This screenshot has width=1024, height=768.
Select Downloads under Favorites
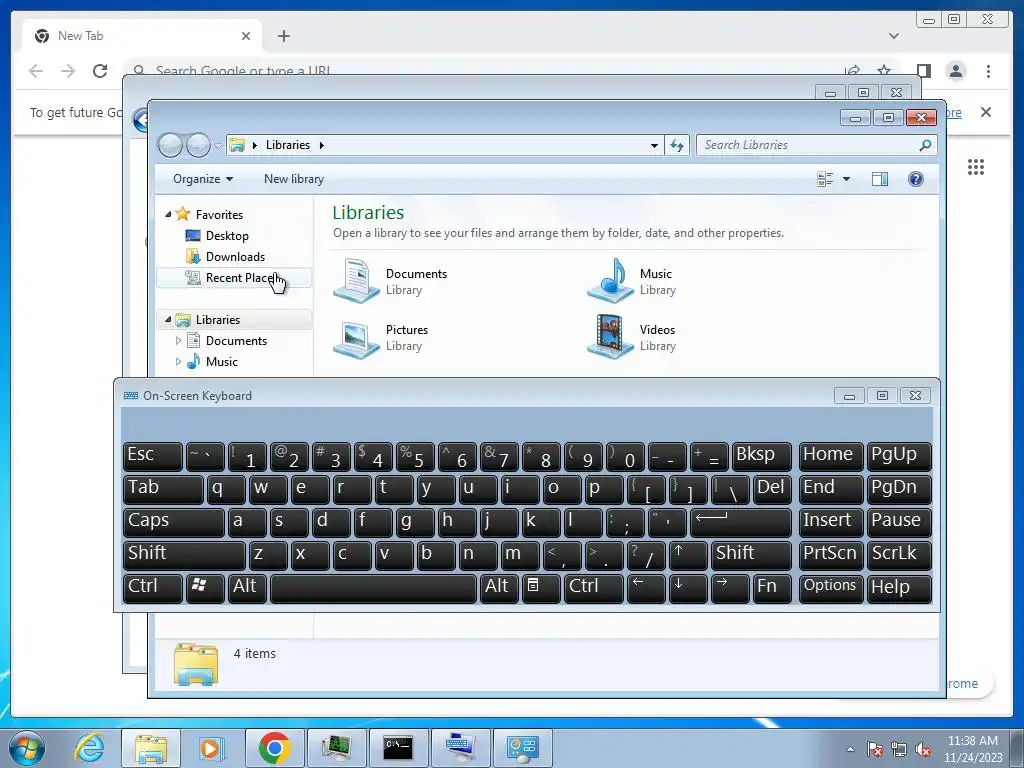tap(235, 257)
